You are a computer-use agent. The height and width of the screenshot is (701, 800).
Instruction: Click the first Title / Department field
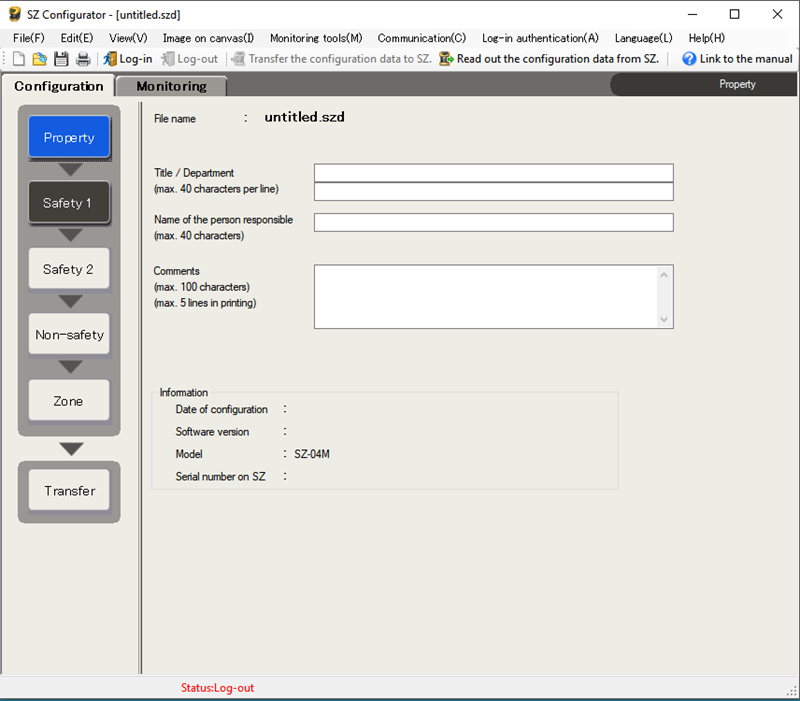coord(493,173)
